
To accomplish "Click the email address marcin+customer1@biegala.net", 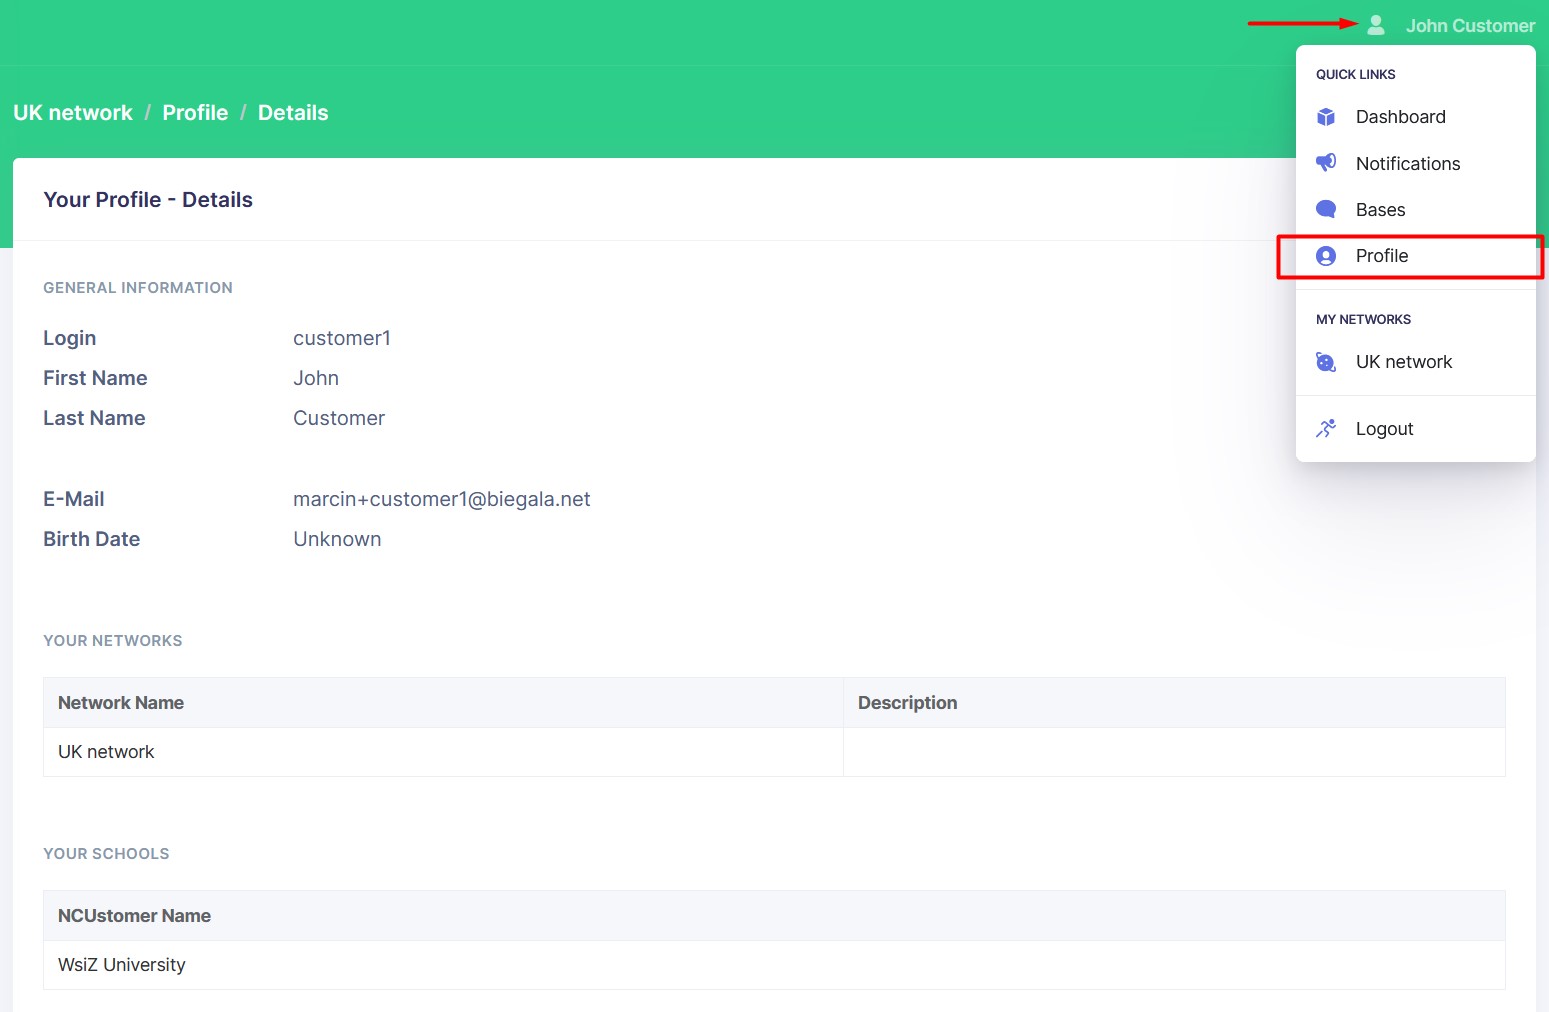I will pyautogui.click(x=441, y=499).
